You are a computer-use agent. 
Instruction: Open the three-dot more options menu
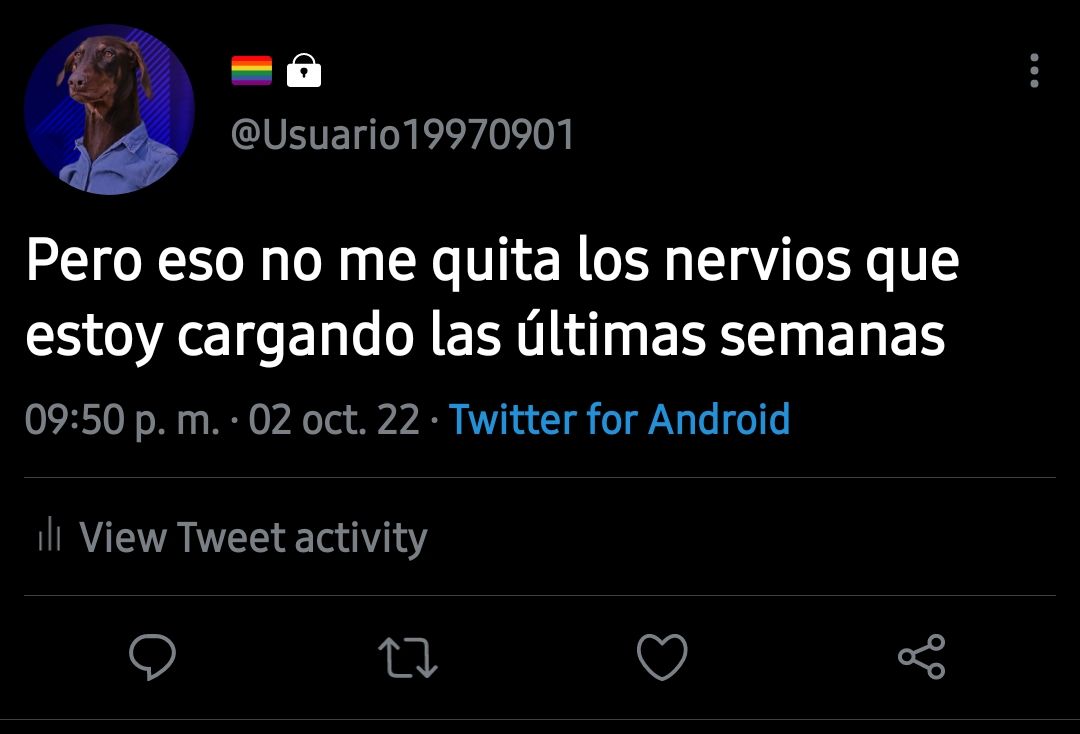[x=1034, y=70]
